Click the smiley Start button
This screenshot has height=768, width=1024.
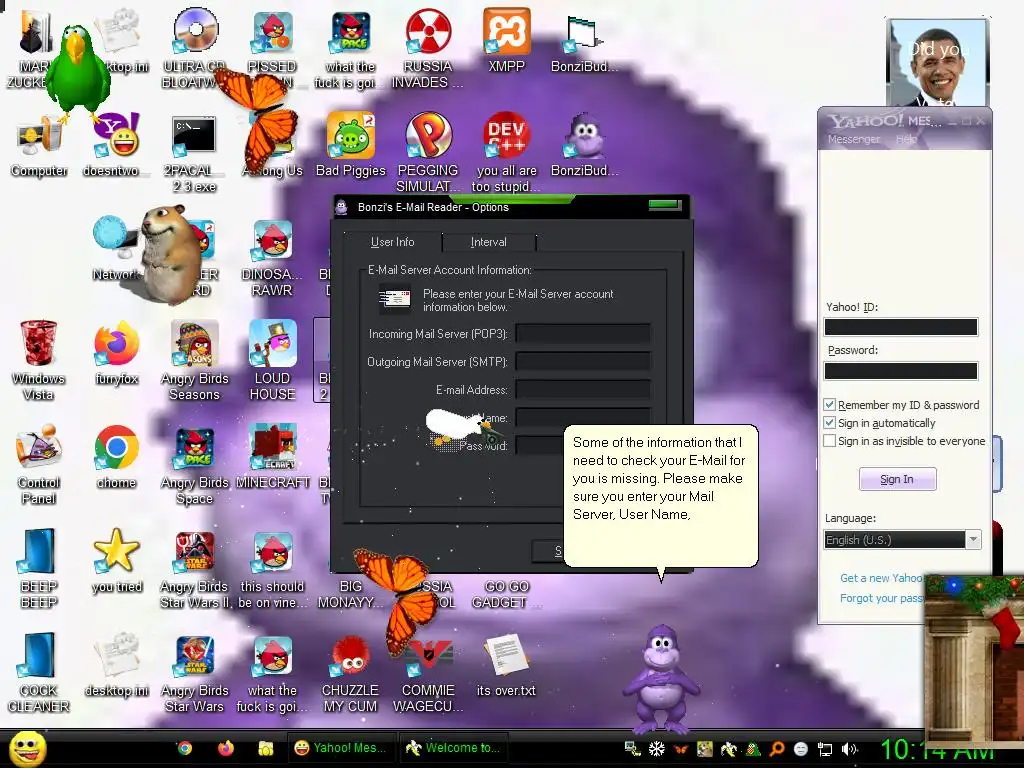(x=28, y=749)
